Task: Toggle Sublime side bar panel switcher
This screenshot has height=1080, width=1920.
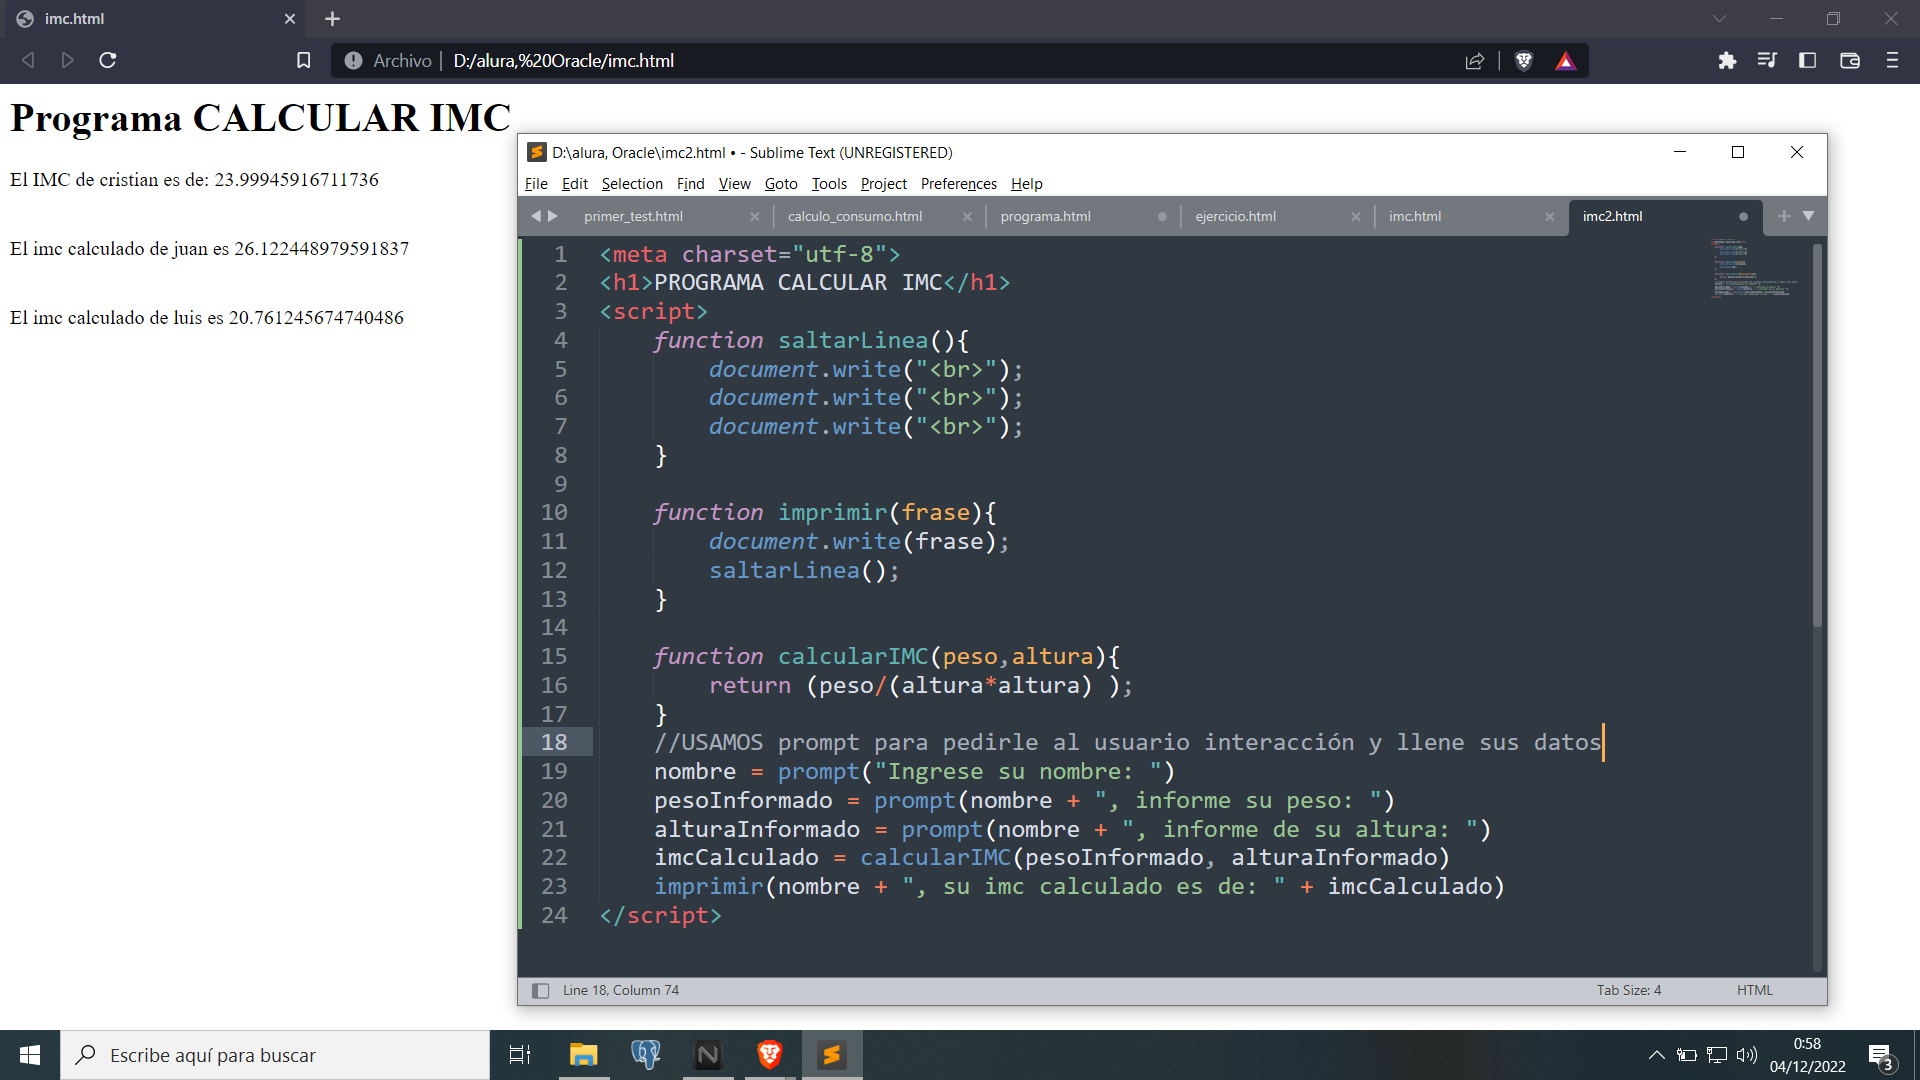Action: [540, 990]
